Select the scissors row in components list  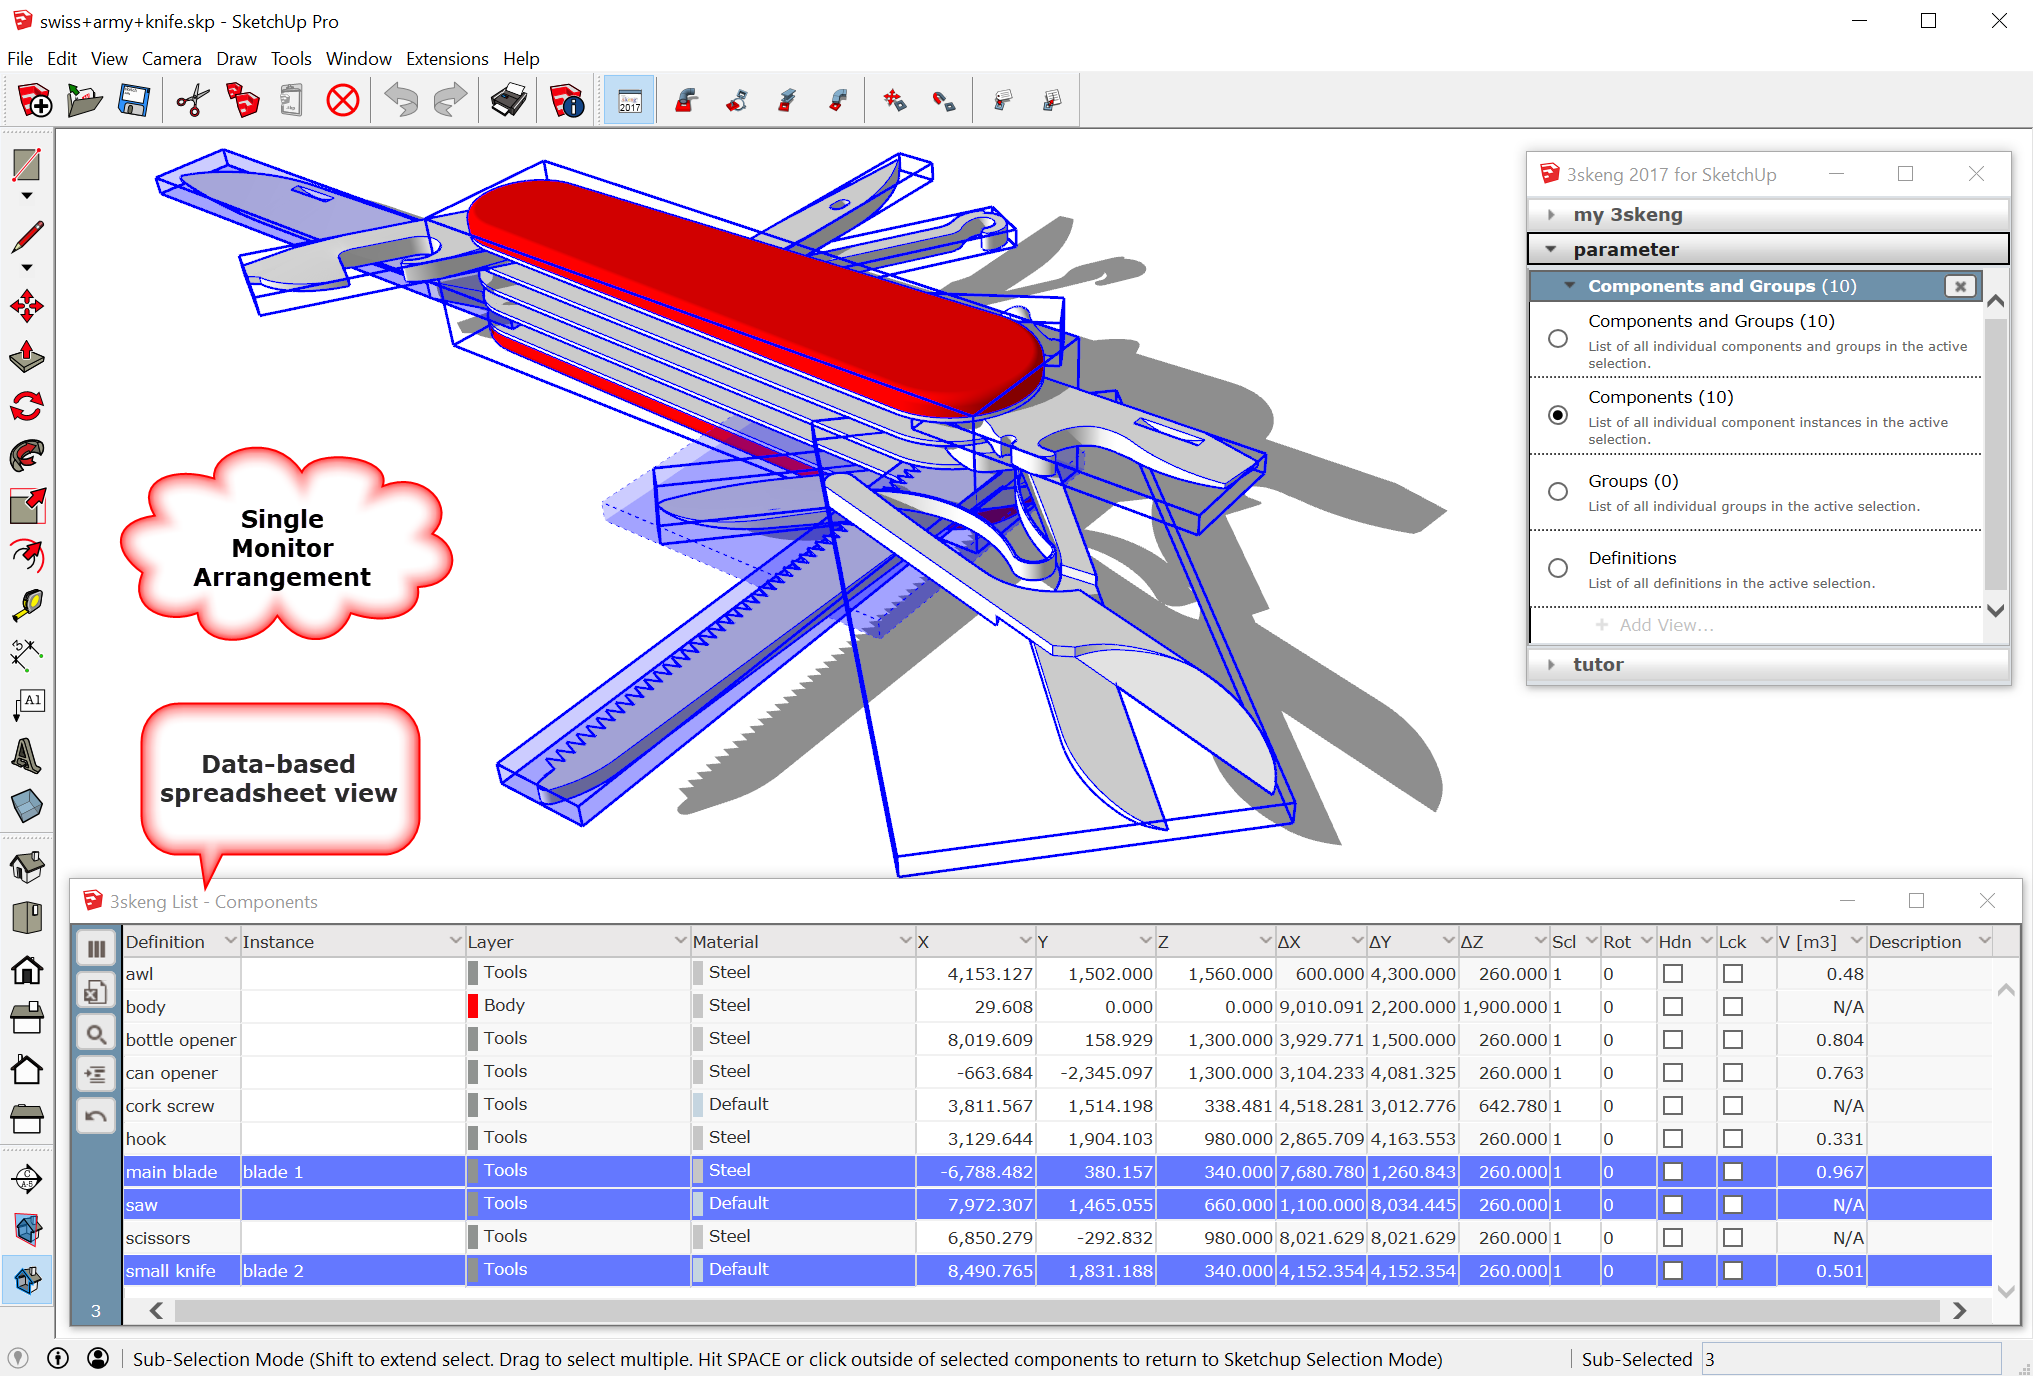click(x=157, y=1238)
